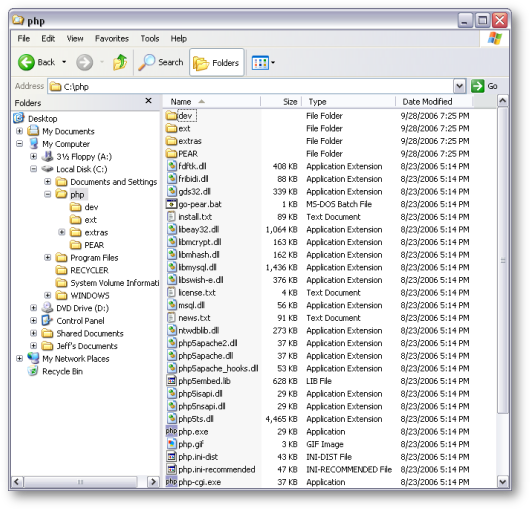Screen dimensions: 530x509
Task: Click file list scroll up arrow
Action: (x=503, y=101)
